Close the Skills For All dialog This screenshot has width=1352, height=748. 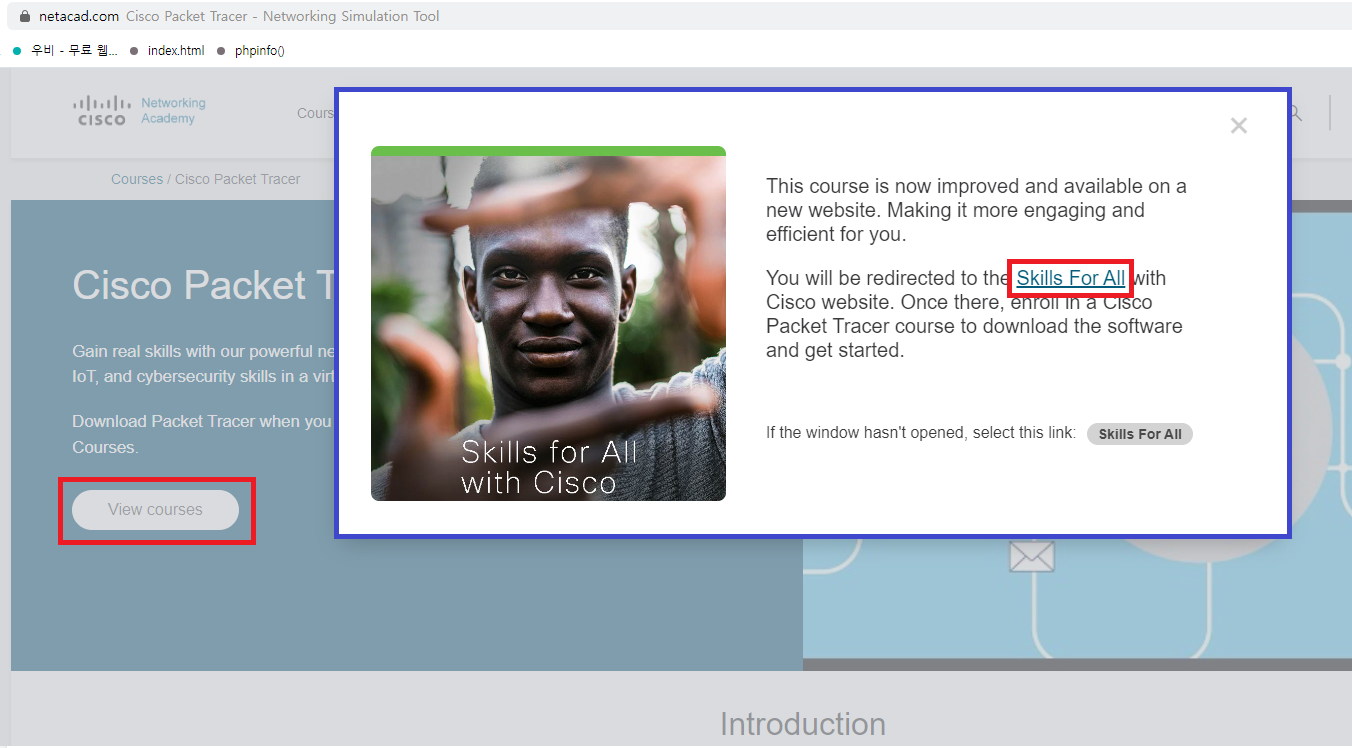pyautogui.click(x=1239, y=126)
